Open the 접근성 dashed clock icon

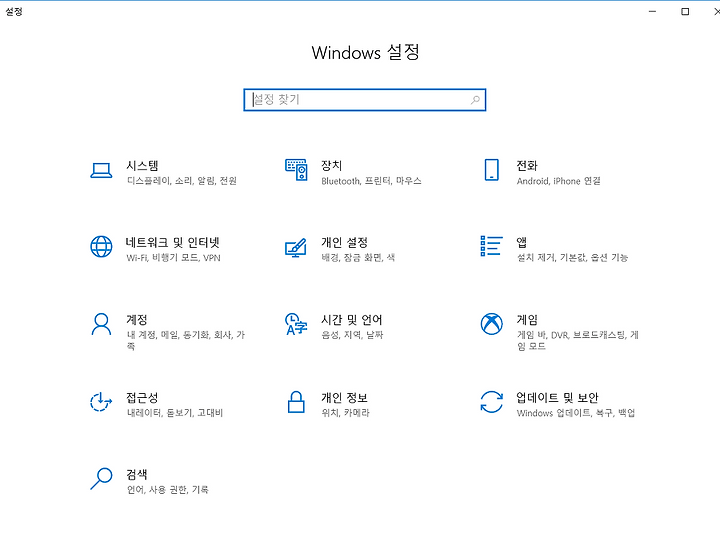101,402
